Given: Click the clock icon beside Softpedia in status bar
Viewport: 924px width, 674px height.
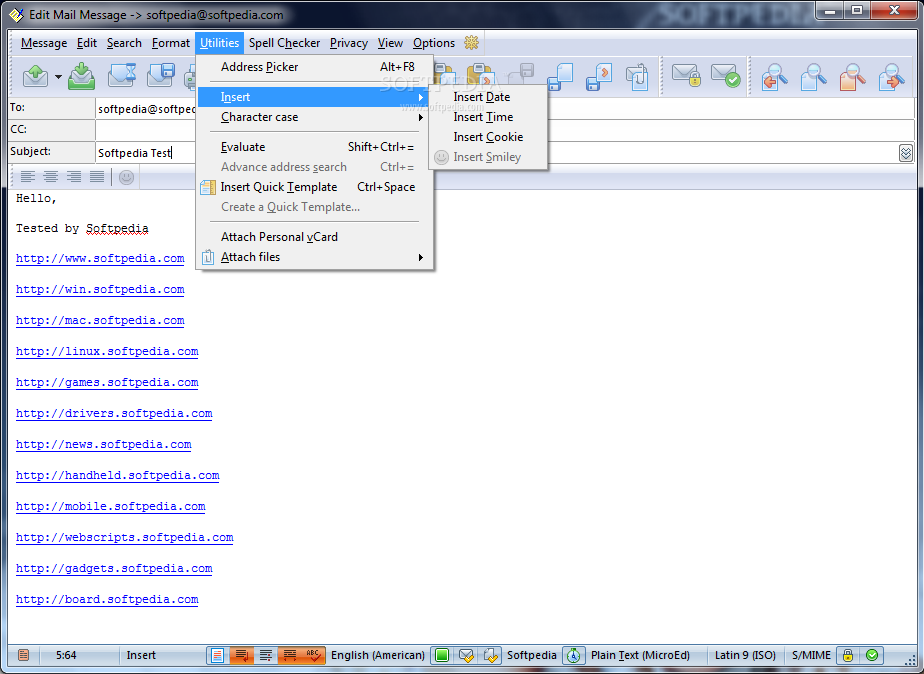Looking at the screenshot, I should pos(573,655).
